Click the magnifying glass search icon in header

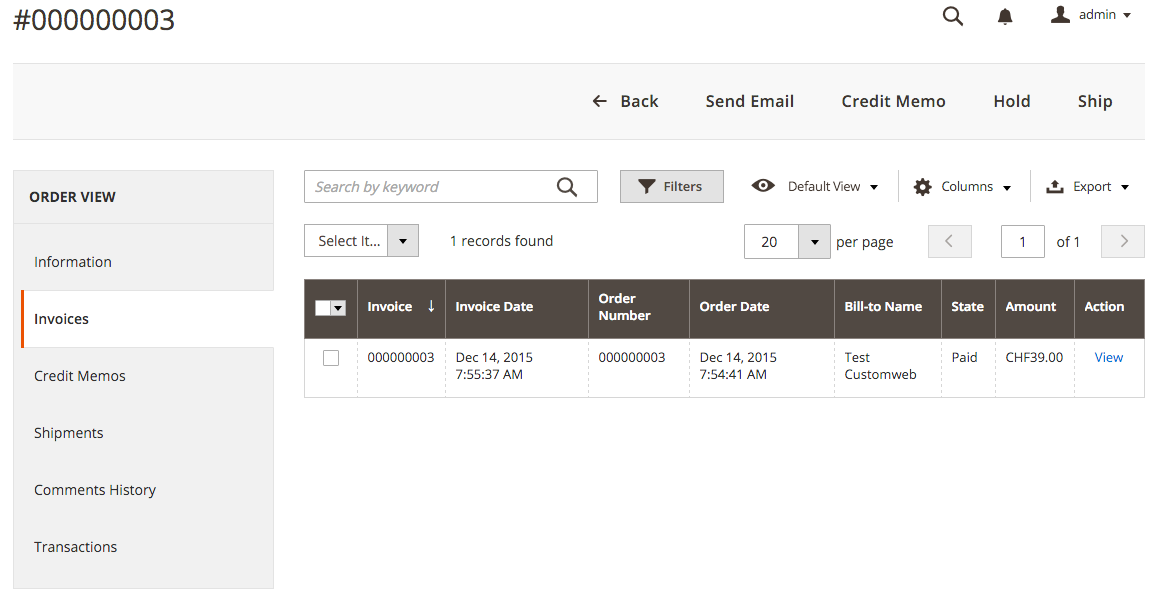953,16
